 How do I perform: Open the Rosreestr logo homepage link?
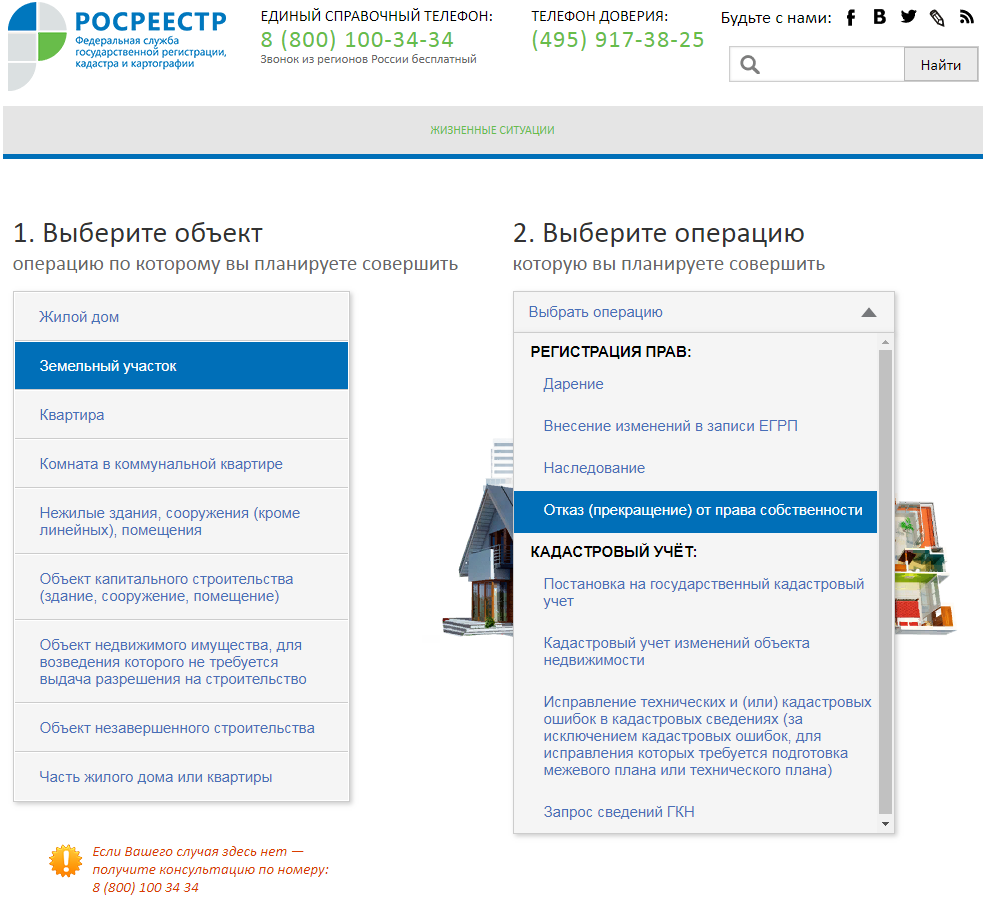tap(117, 45)
